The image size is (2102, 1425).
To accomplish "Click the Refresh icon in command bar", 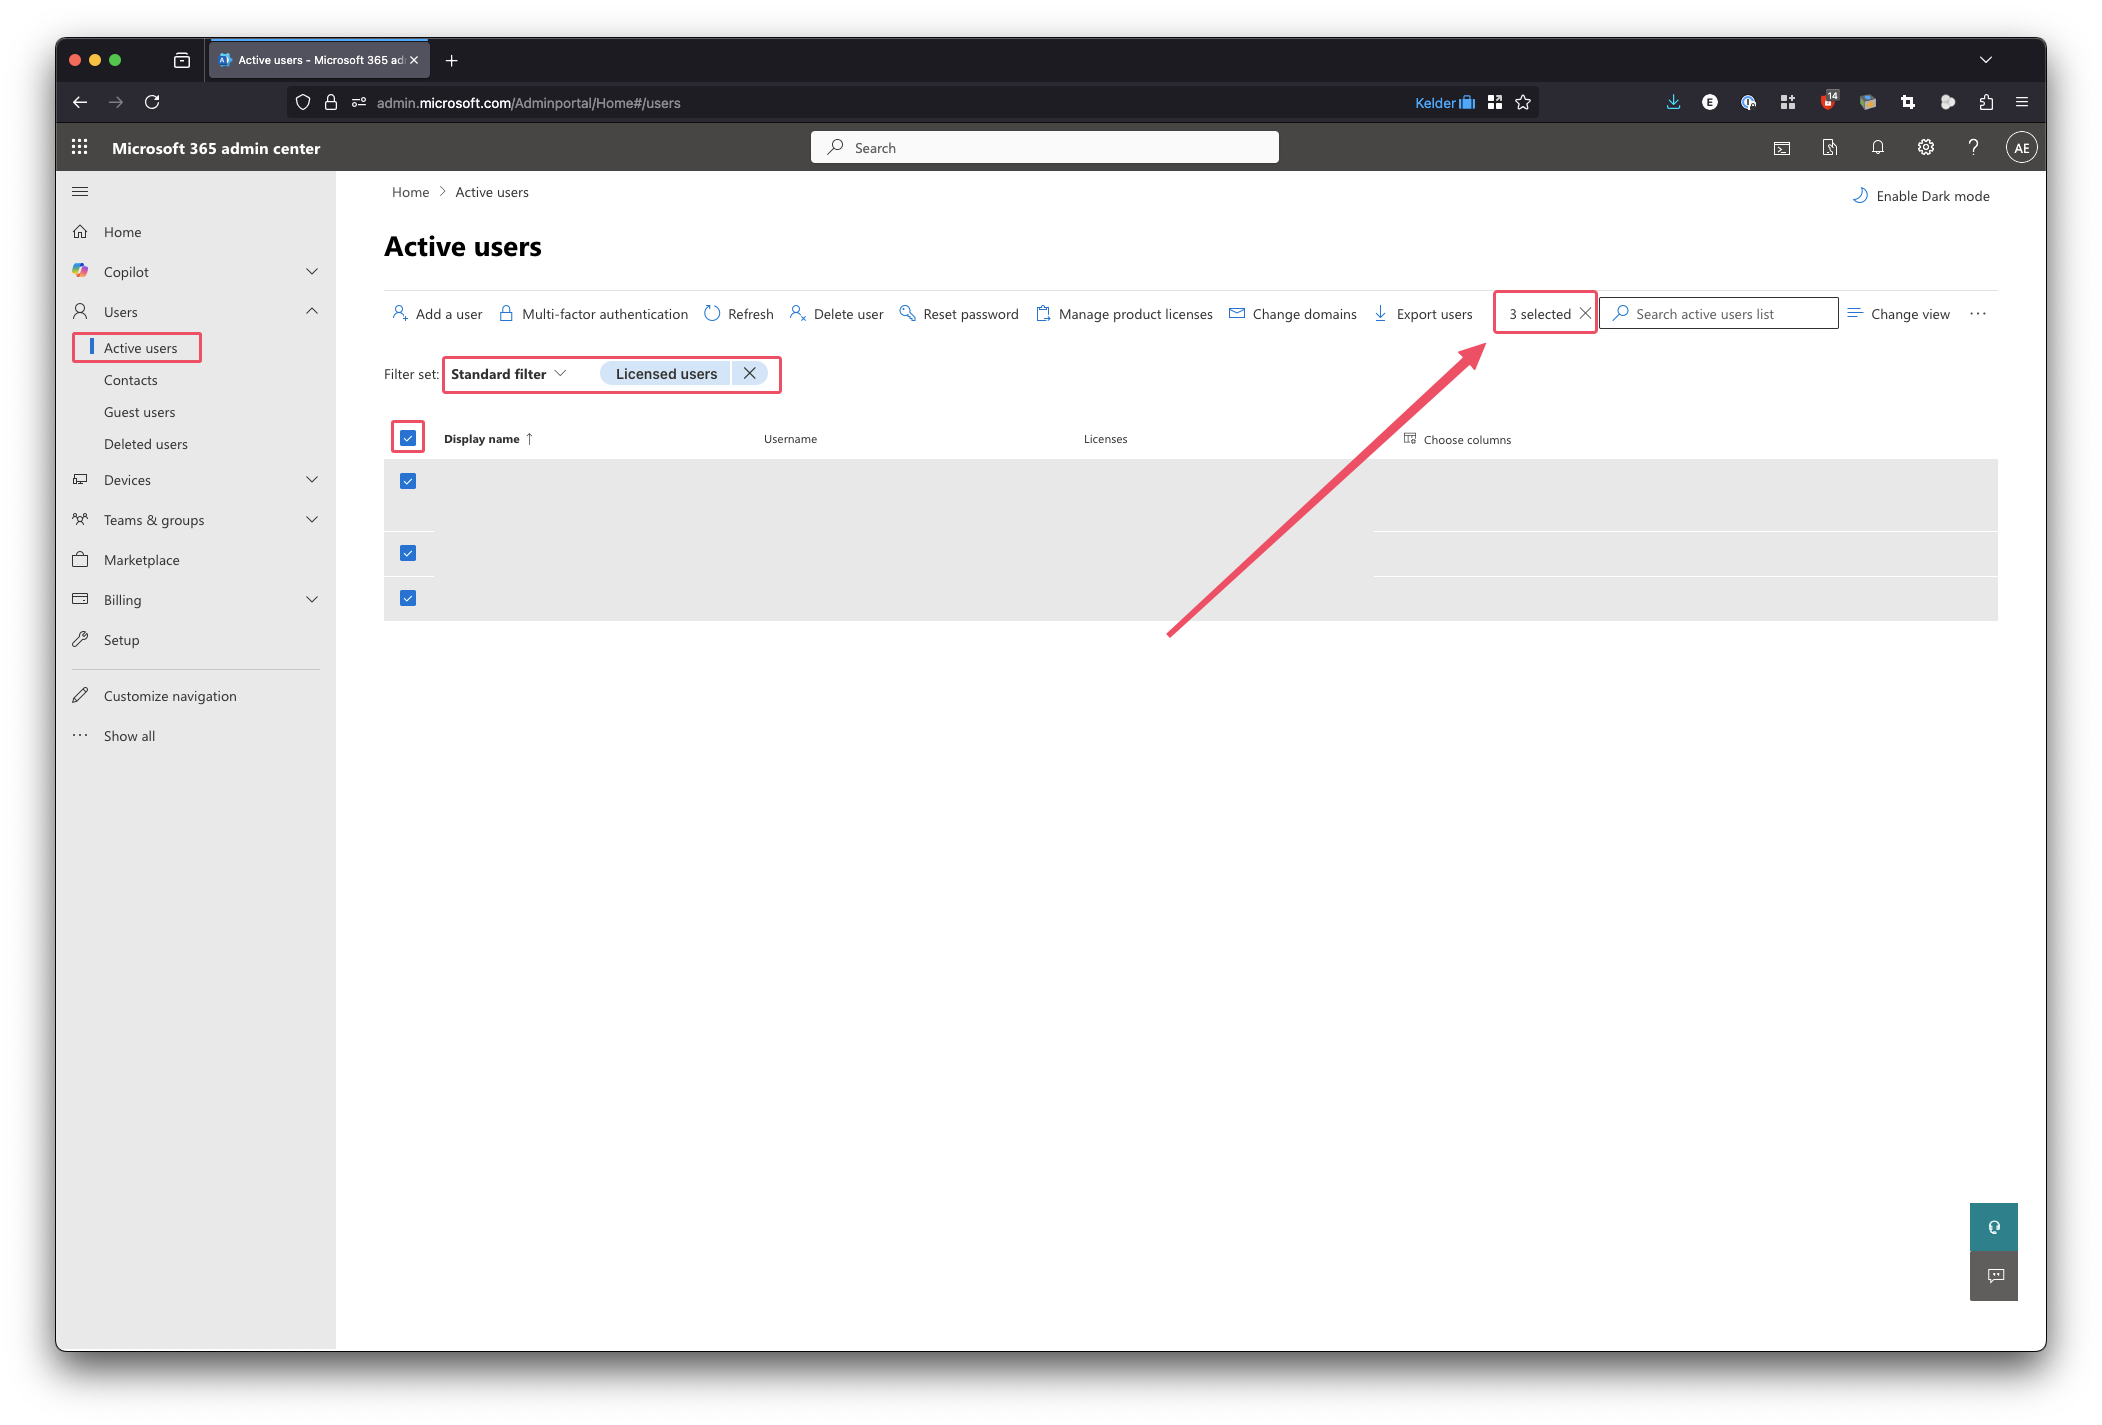I will point(712,314).
